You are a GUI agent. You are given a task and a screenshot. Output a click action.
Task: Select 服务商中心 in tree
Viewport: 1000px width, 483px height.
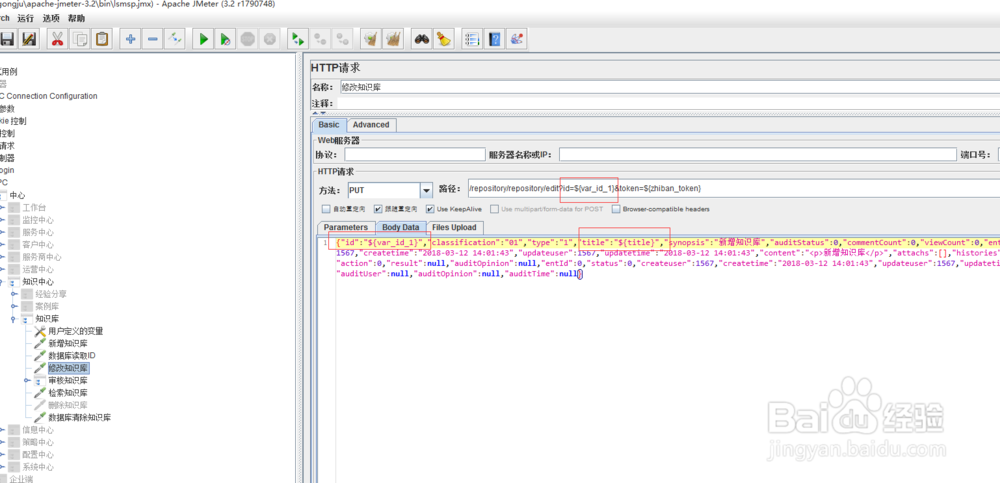(x=42, y=257)
